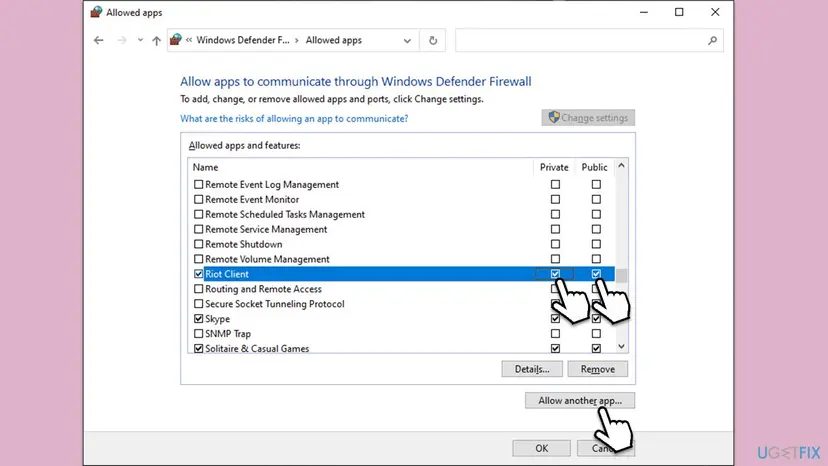Toggle Public for Solitaire & Casual Games
The width and height of the screenshot is (828, 466).
[x=596, y=349]
